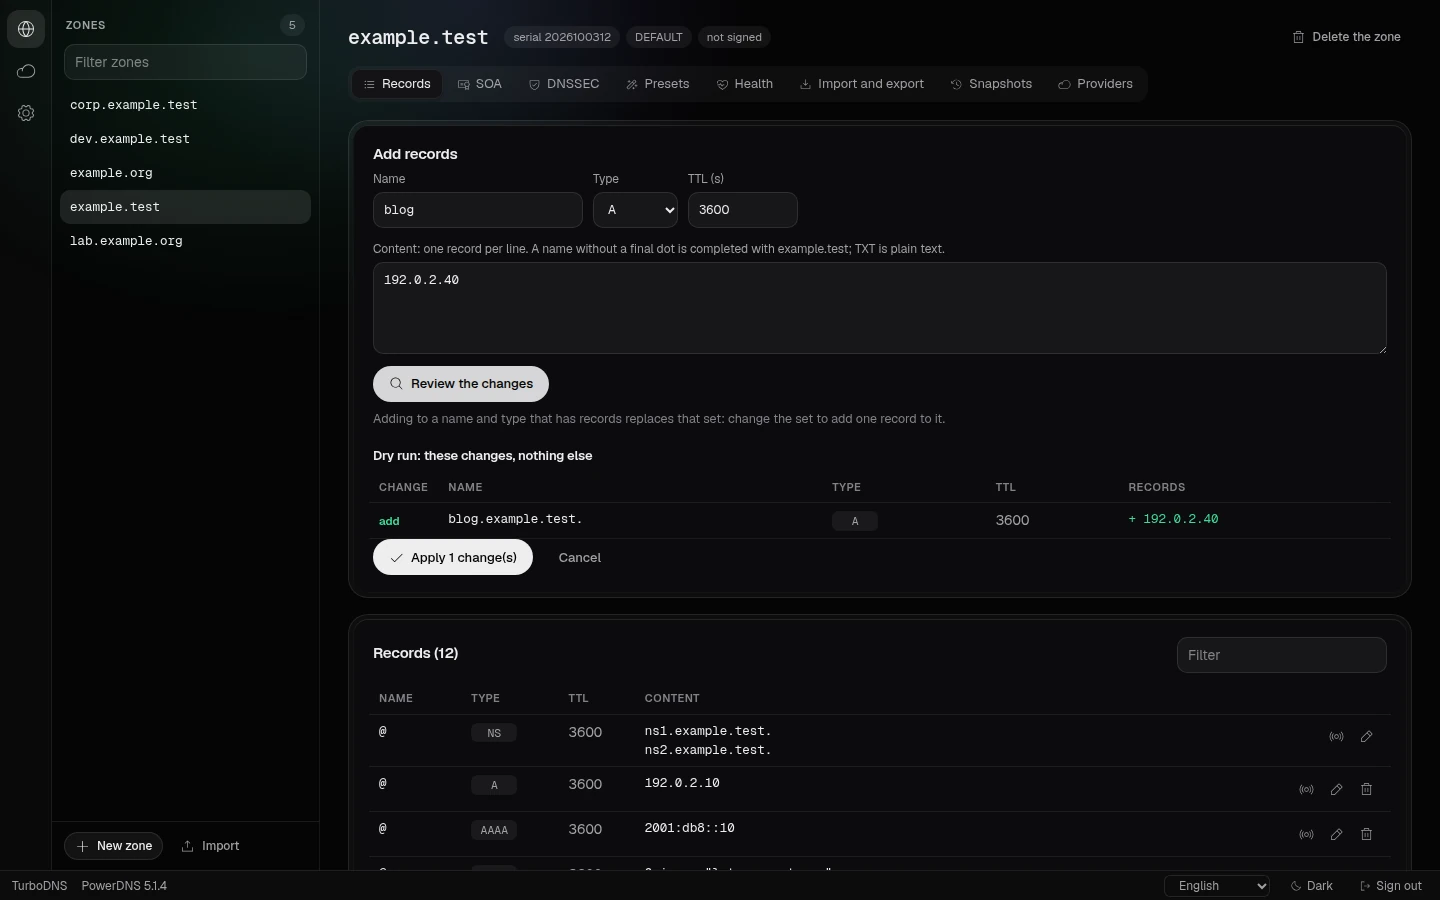
Task: Select zone corp.example.test
Action: pos(185,105)
